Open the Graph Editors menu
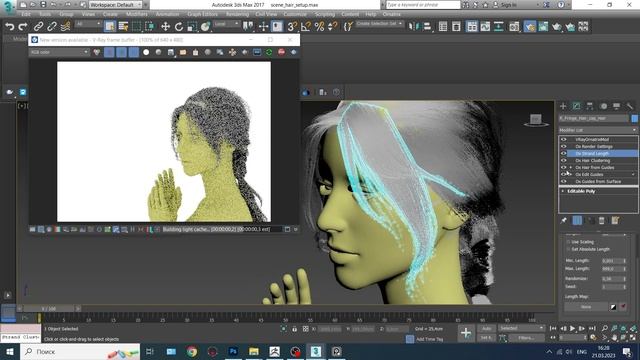The width and height of the screenshot is (640, 360). pos(202,14)
